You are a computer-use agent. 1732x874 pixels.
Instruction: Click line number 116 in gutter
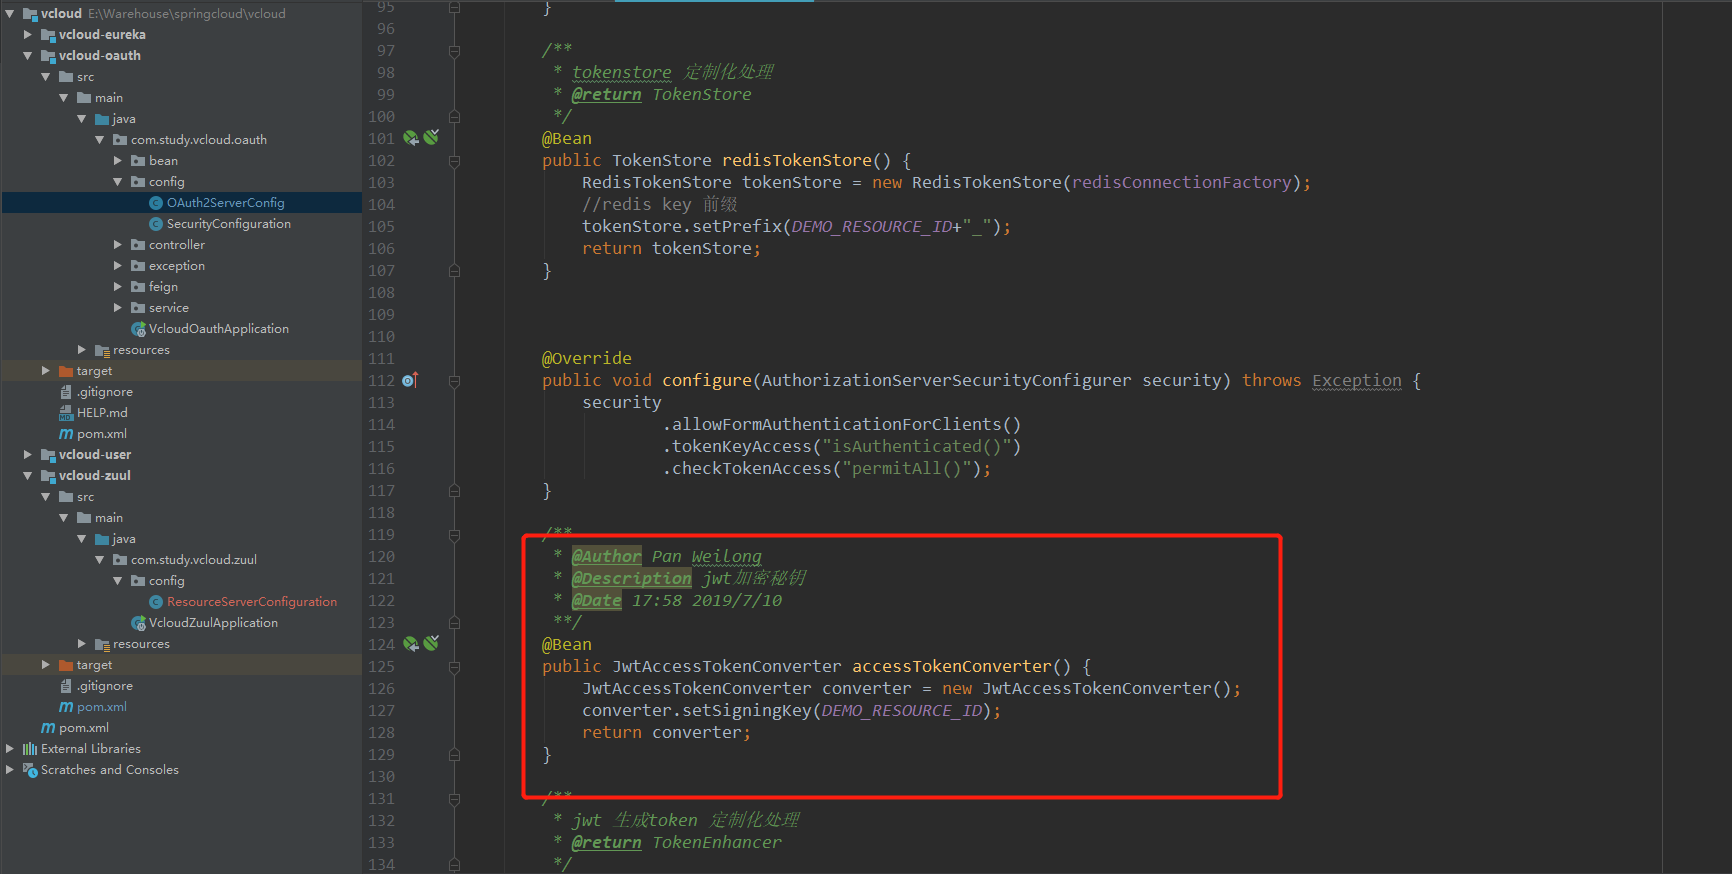[x=381, y=469]
